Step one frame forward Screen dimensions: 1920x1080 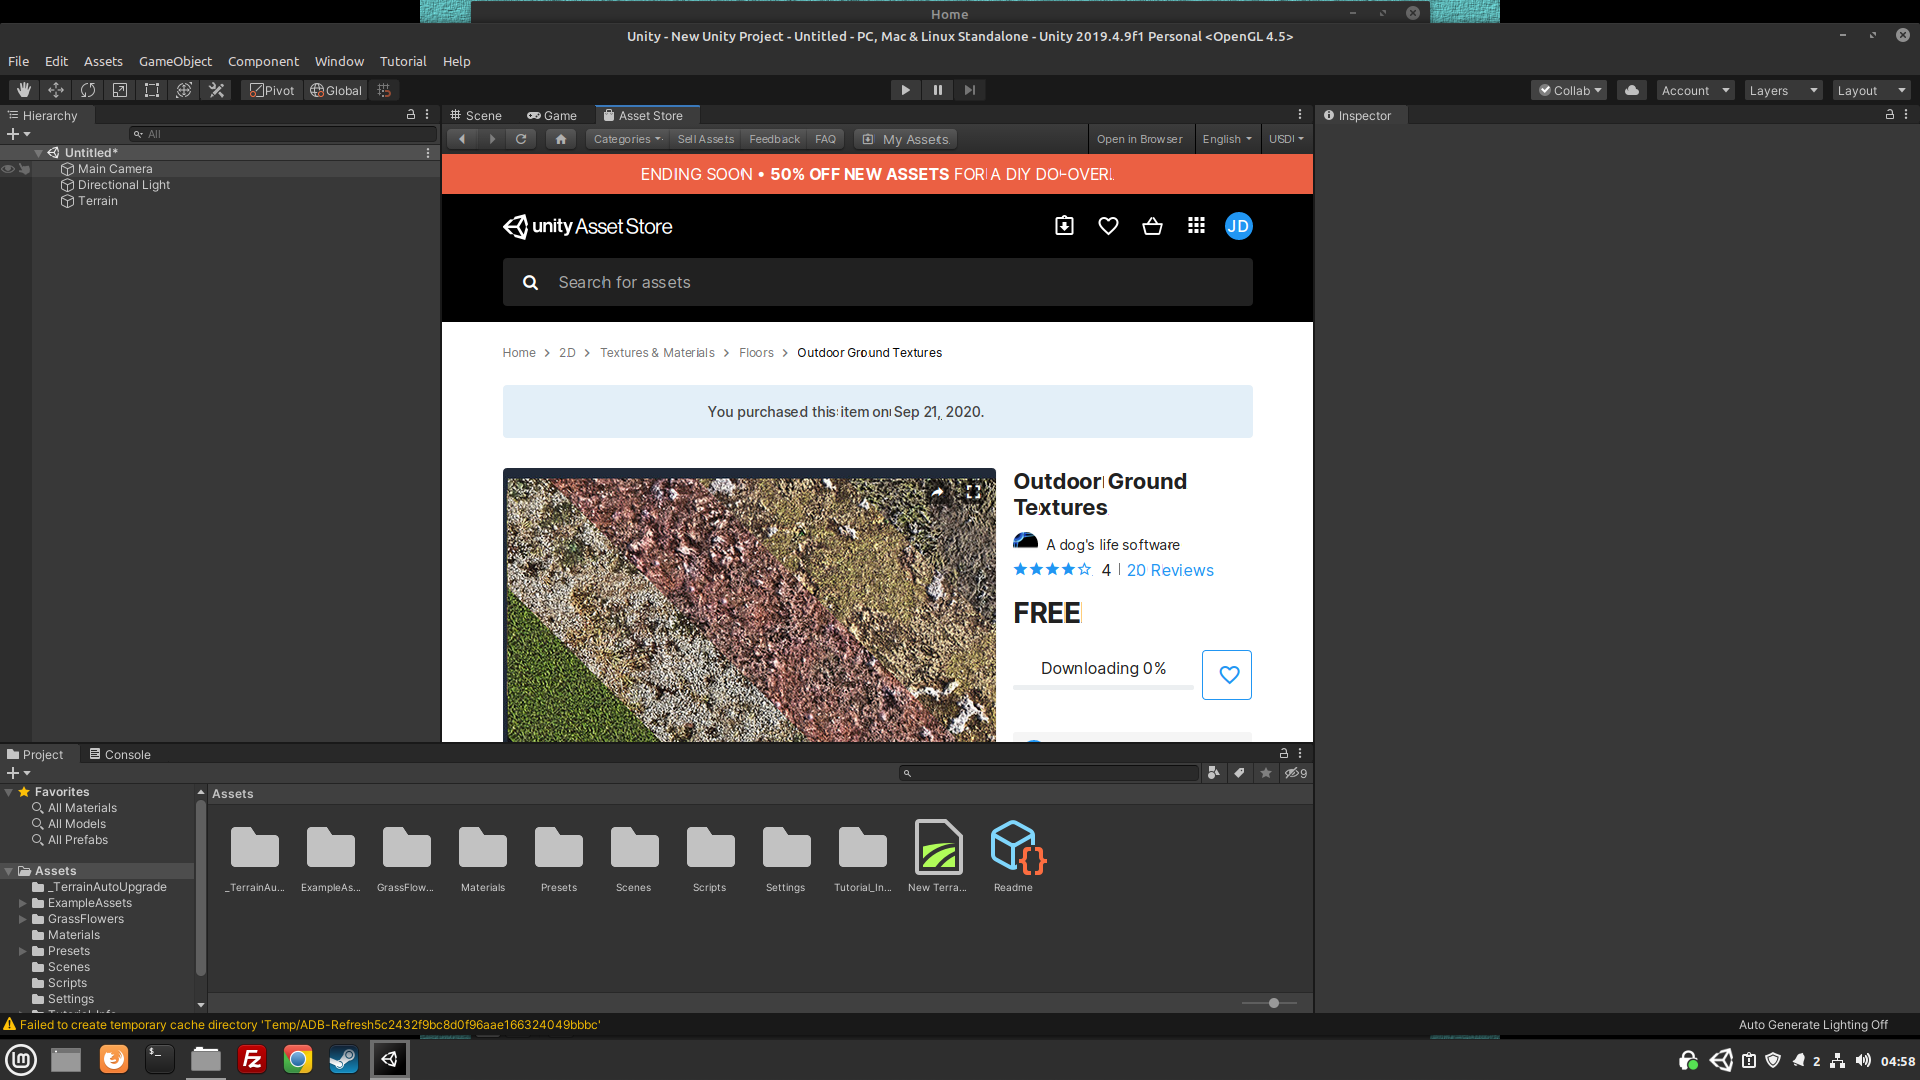pos(969,90)
